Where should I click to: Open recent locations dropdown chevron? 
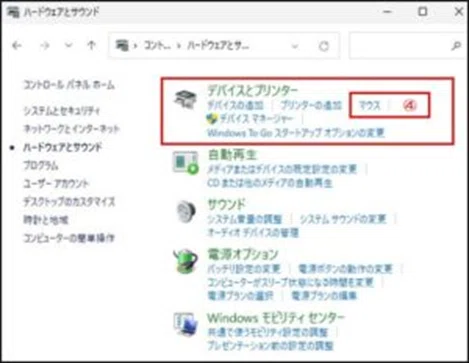pyautogui.click(x=68, y=45)
